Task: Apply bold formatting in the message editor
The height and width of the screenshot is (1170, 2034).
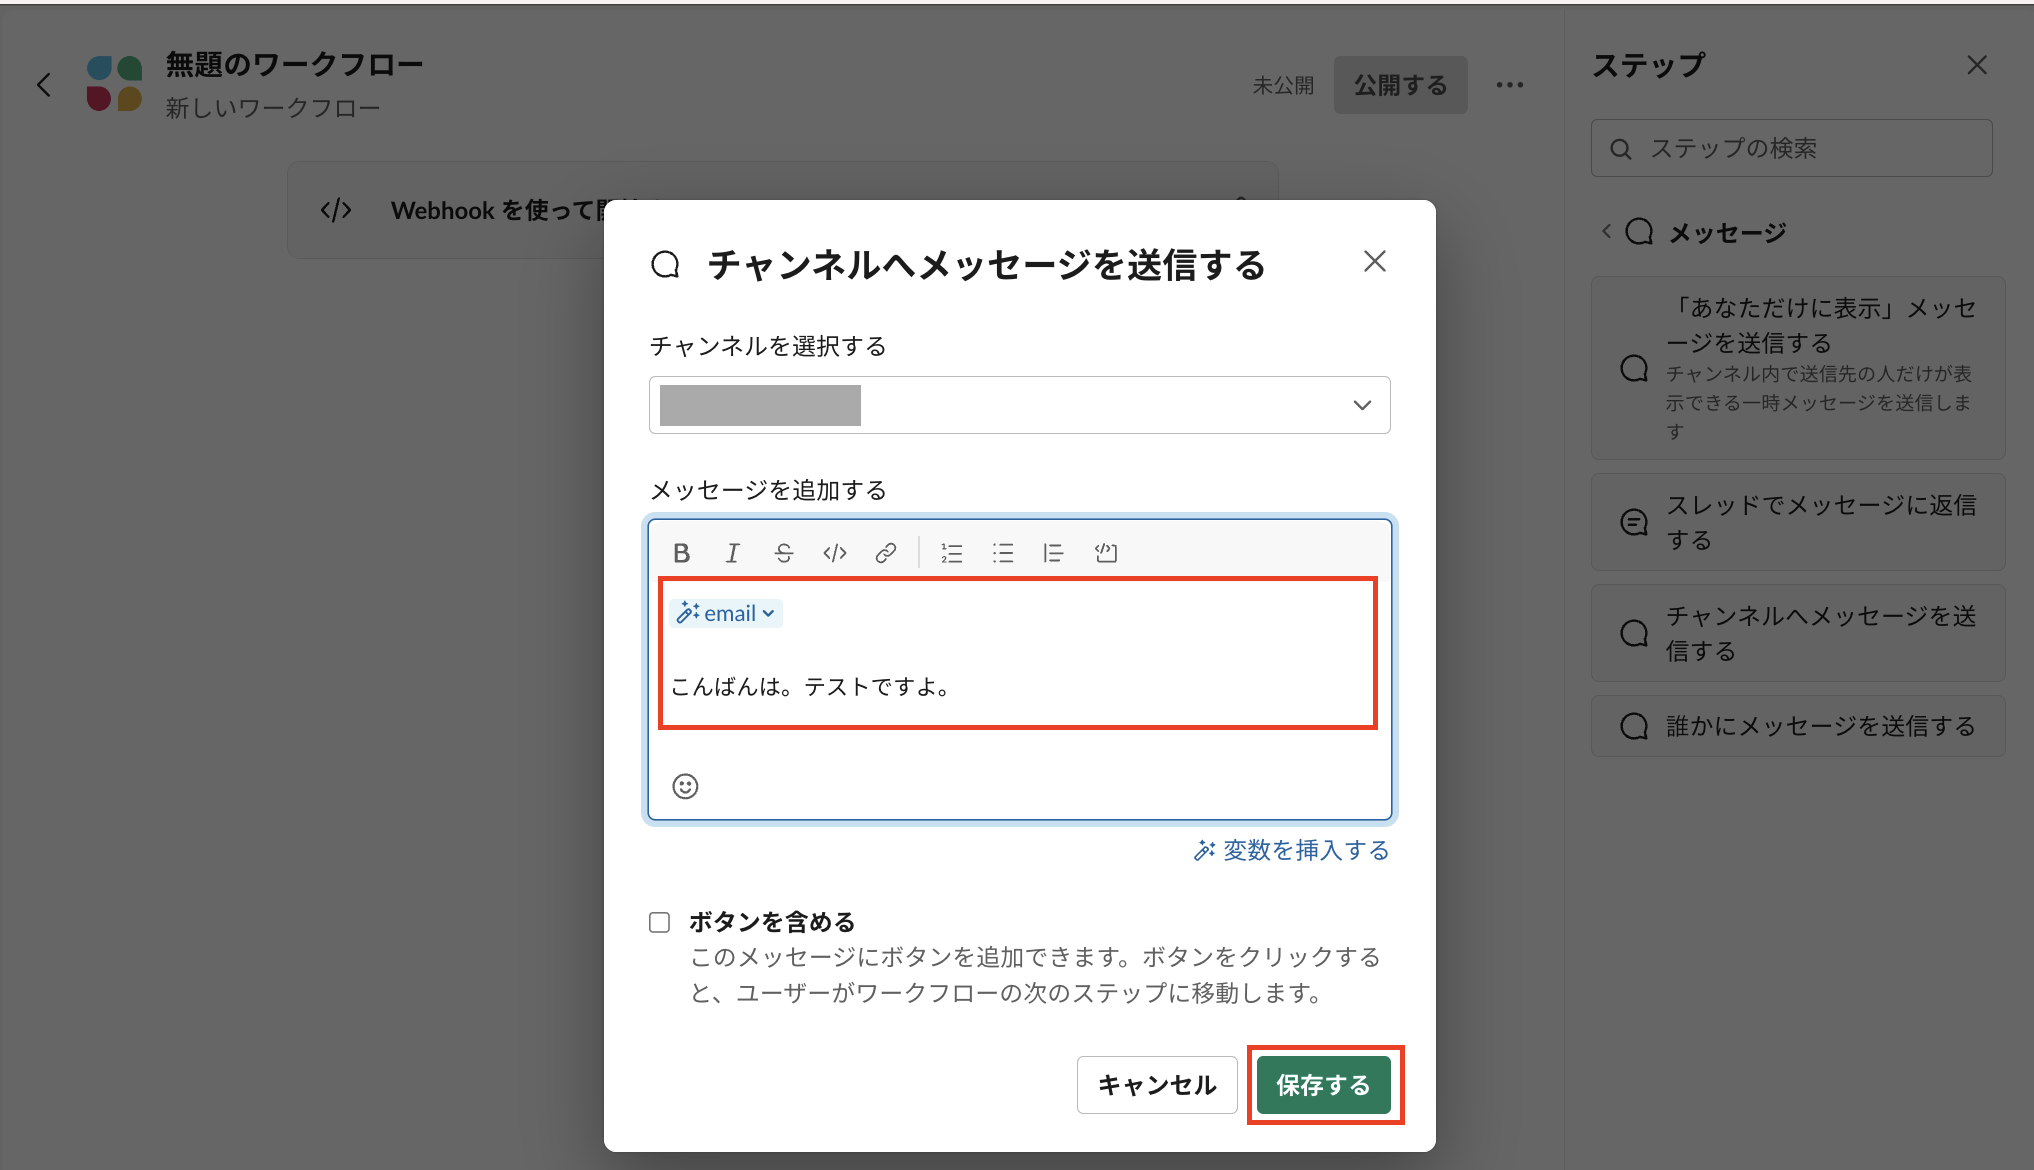Action: pyautogui.click(x=683, y=552)
